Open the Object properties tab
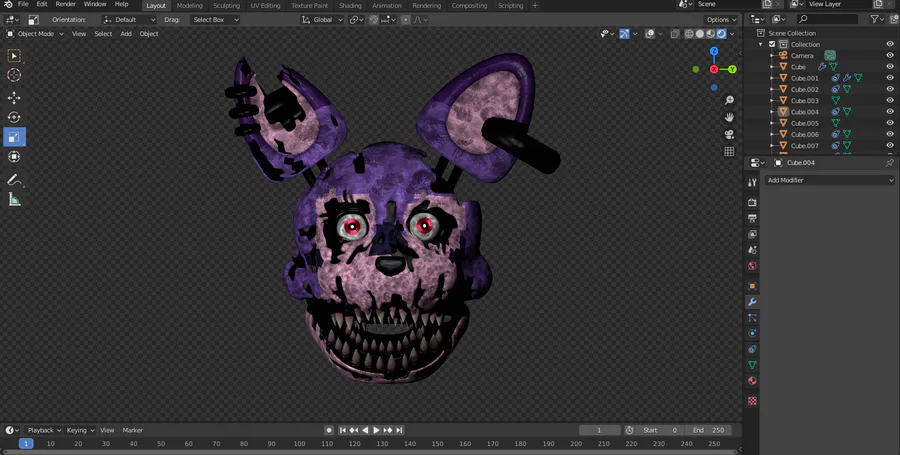 click(752, 286)
